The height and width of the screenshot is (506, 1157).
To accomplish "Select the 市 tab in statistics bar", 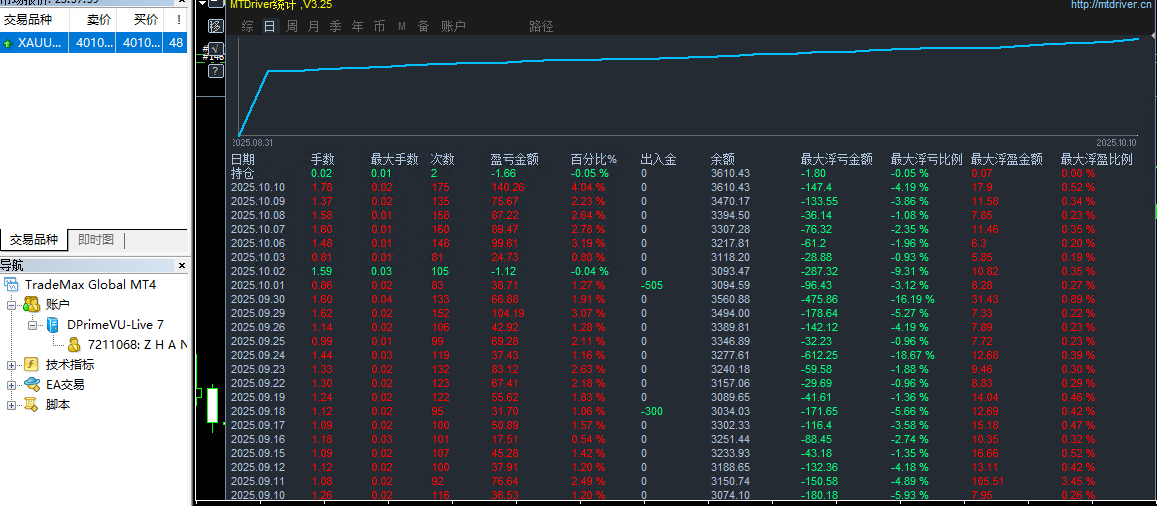I will pos(379,27).
